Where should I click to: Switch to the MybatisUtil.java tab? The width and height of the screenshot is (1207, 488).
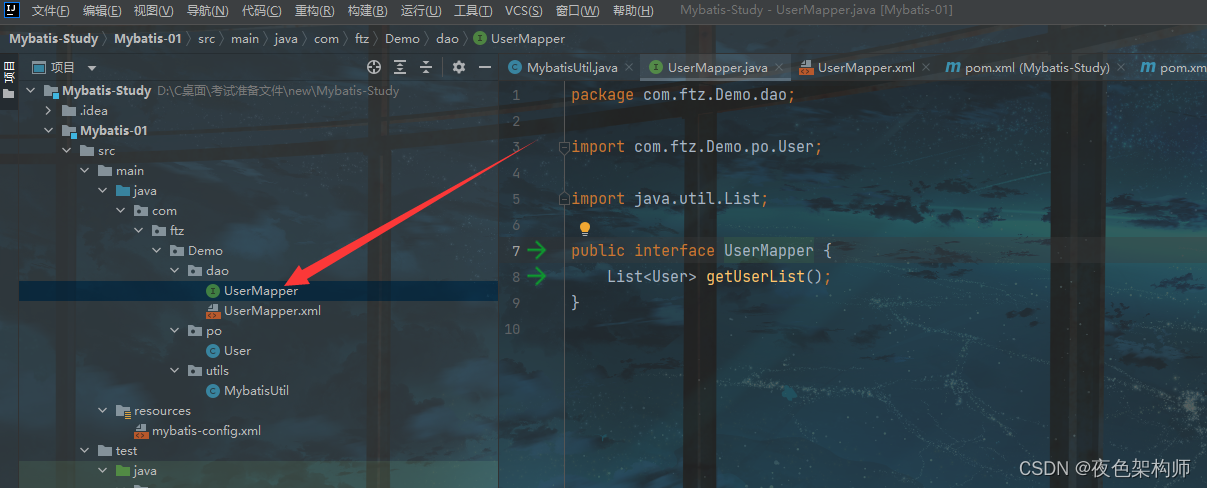(x=571, y=68)
